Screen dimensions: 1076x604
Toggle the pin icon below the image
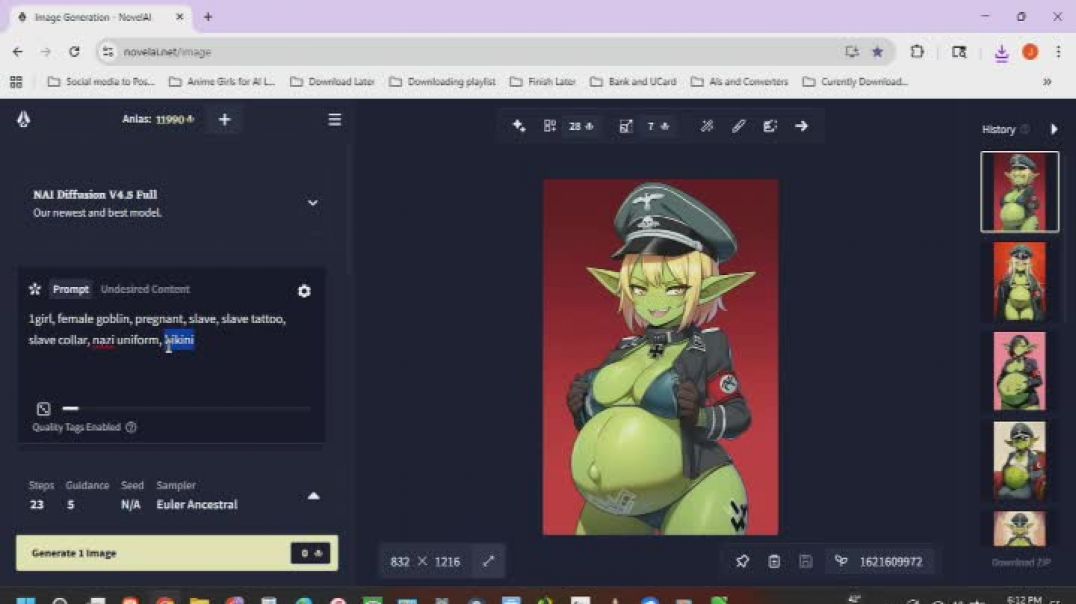click(x=742, y=562)
